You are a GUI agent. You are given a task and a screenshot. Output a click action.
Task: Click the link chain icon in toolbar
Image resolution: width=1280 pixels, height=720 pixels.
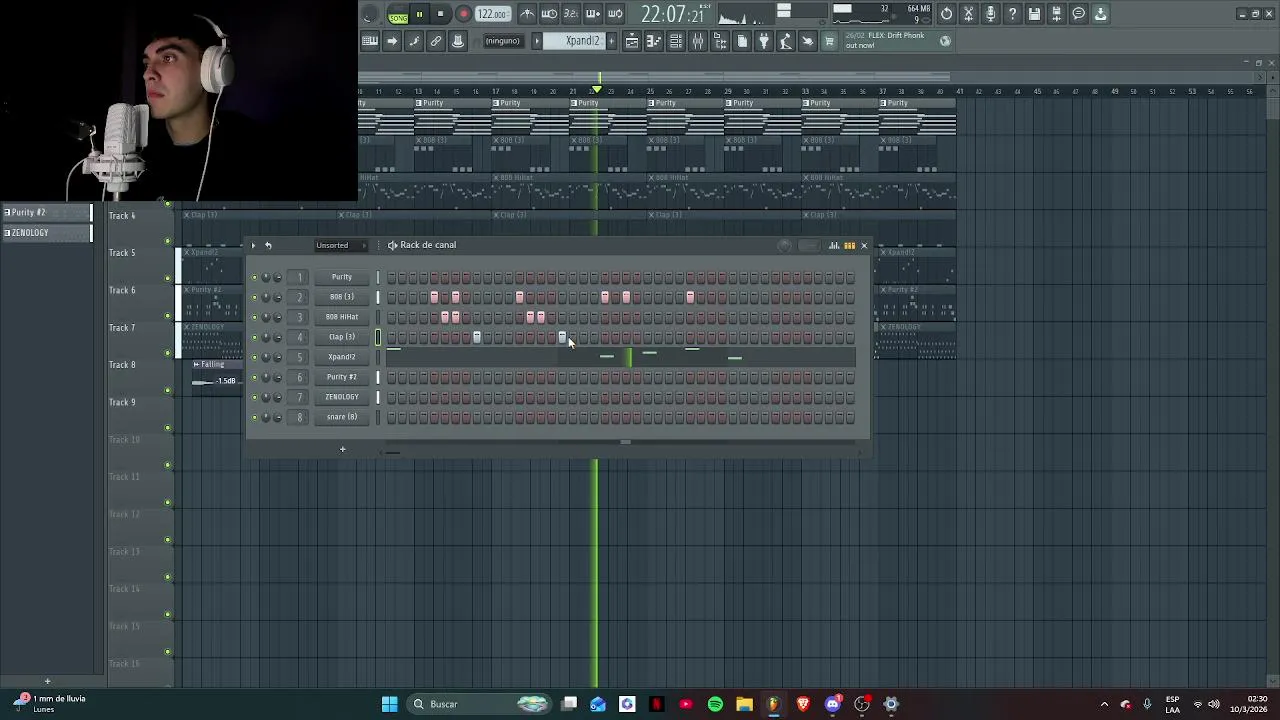436,41
